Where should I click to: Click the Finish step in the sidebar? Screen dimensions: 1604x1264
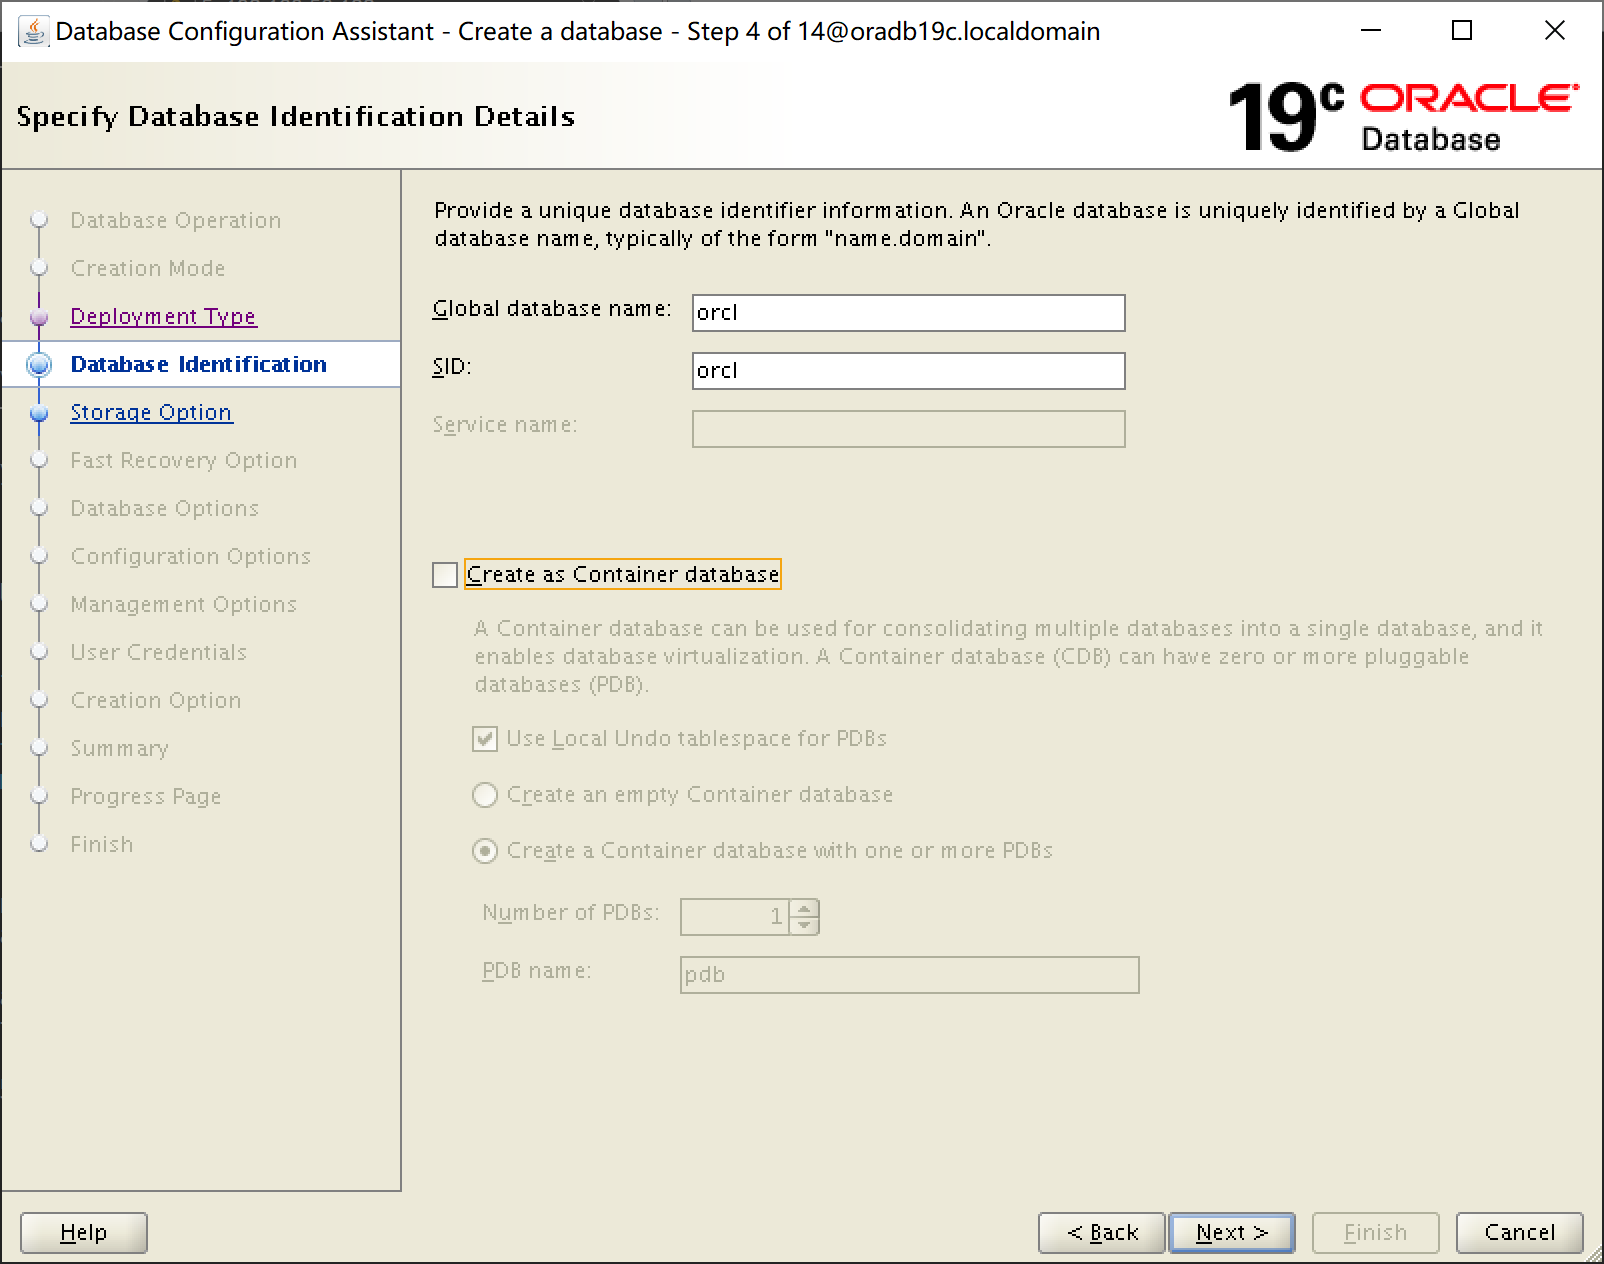tap(102, 844)
